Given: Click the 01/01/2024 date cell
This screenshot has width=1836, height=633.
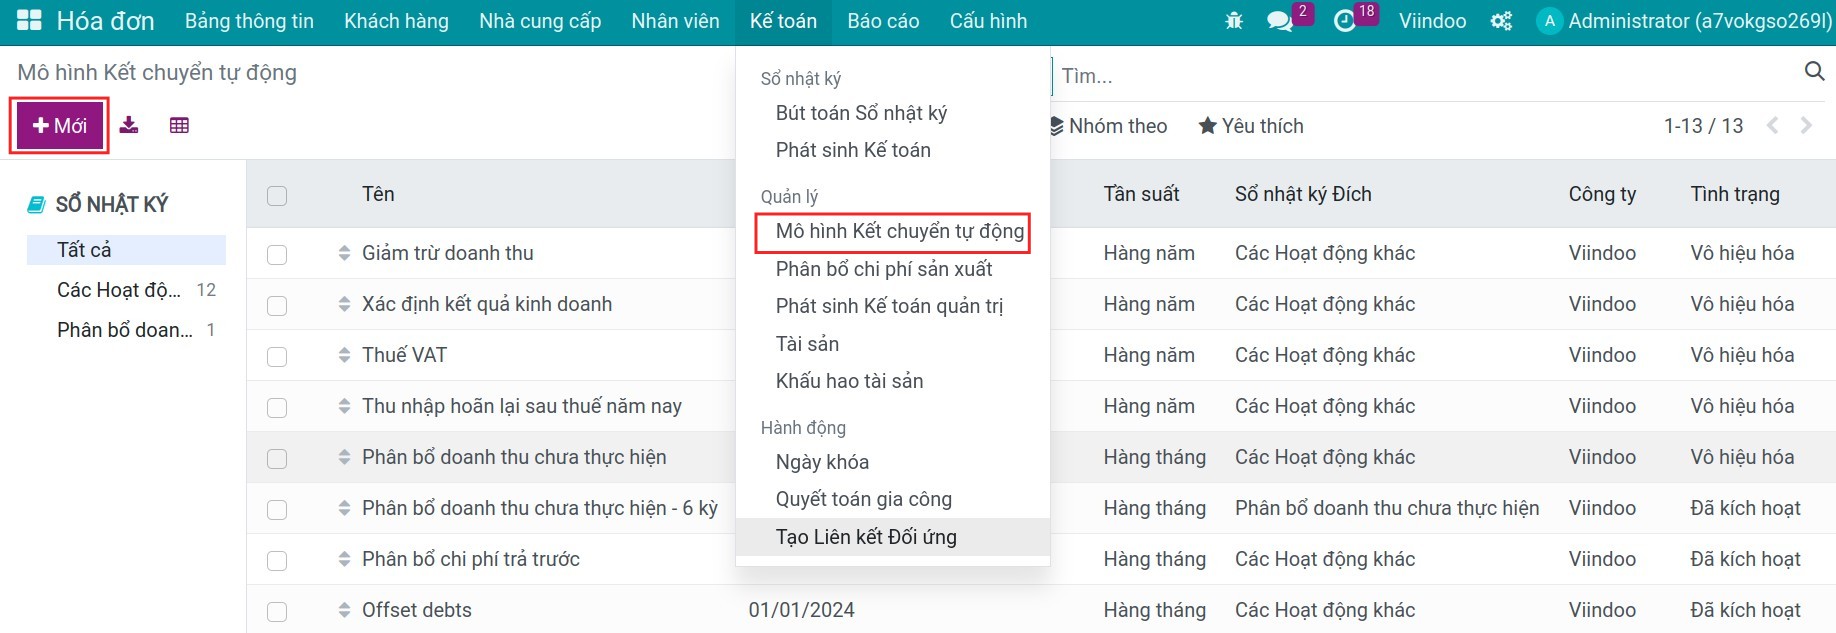Looking at the screenshot, I should 802,610.
